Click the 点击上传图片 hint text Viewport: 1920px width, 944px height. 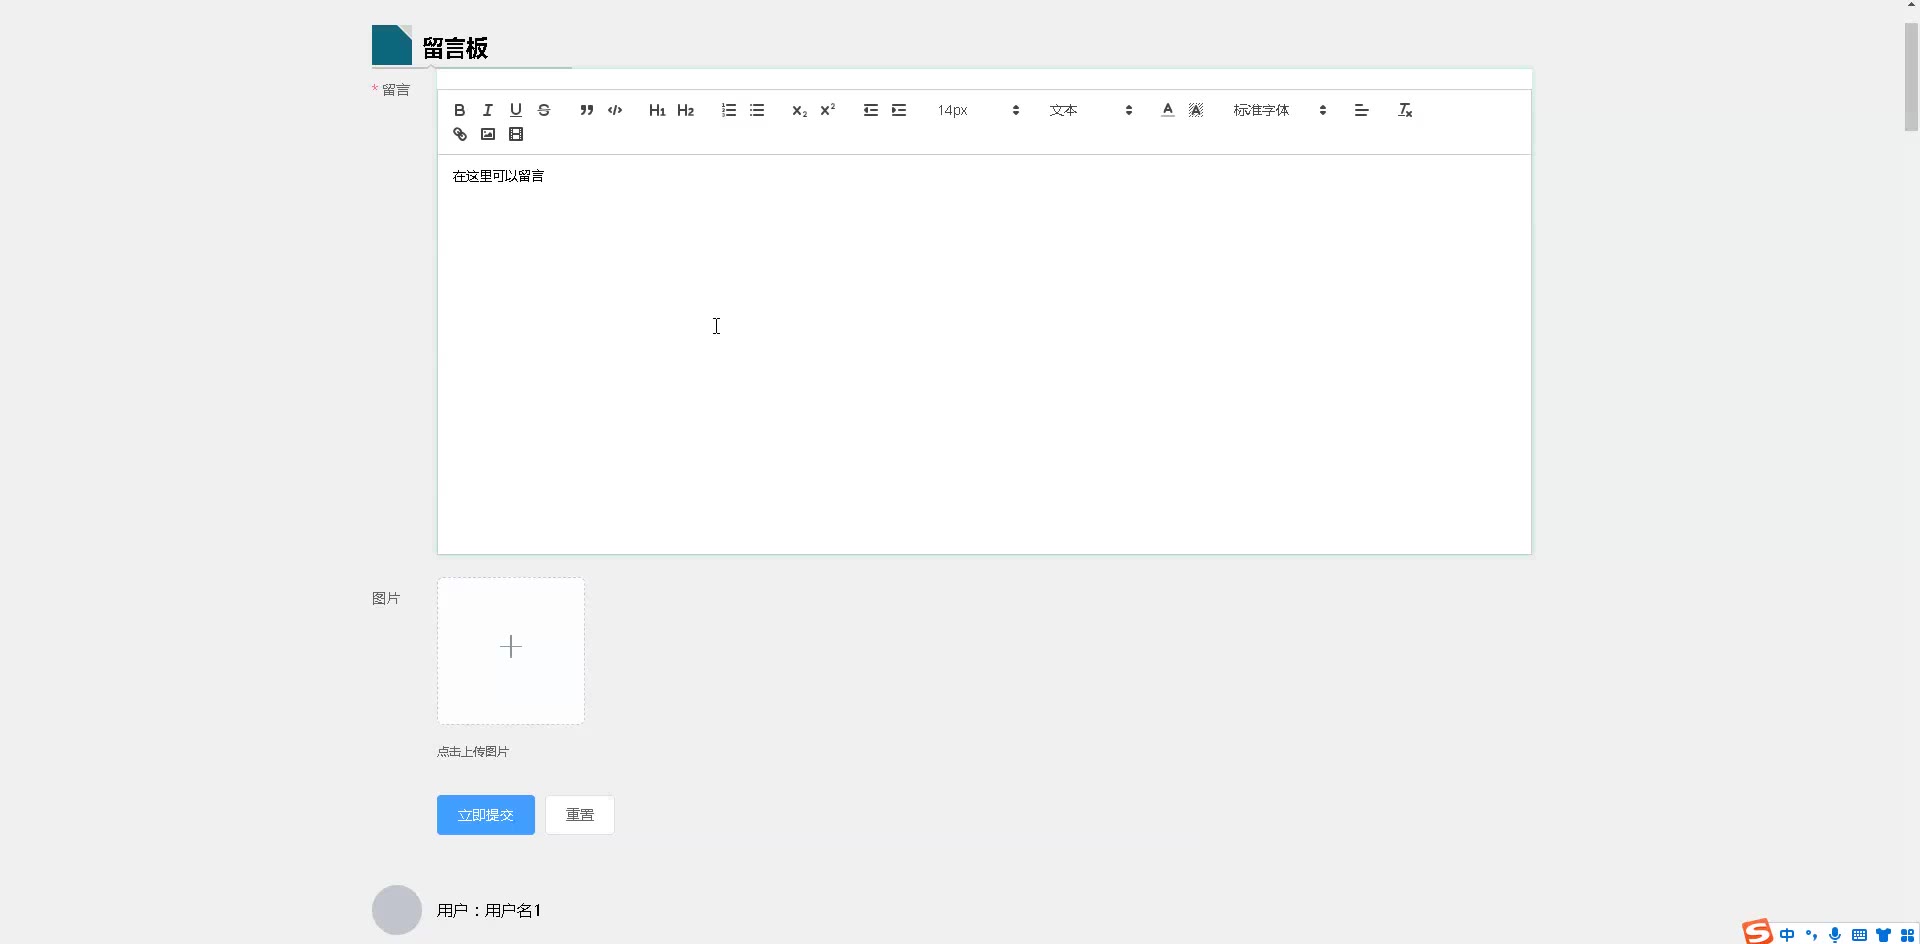(473, 752)
